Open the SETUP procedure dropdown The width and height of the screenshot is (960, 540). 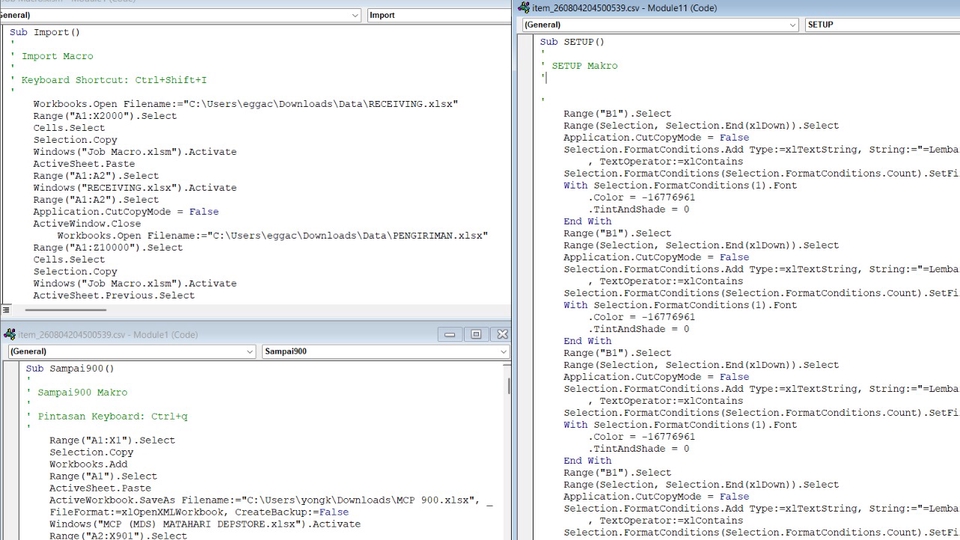pyautogui.click(x=882, y=24)
